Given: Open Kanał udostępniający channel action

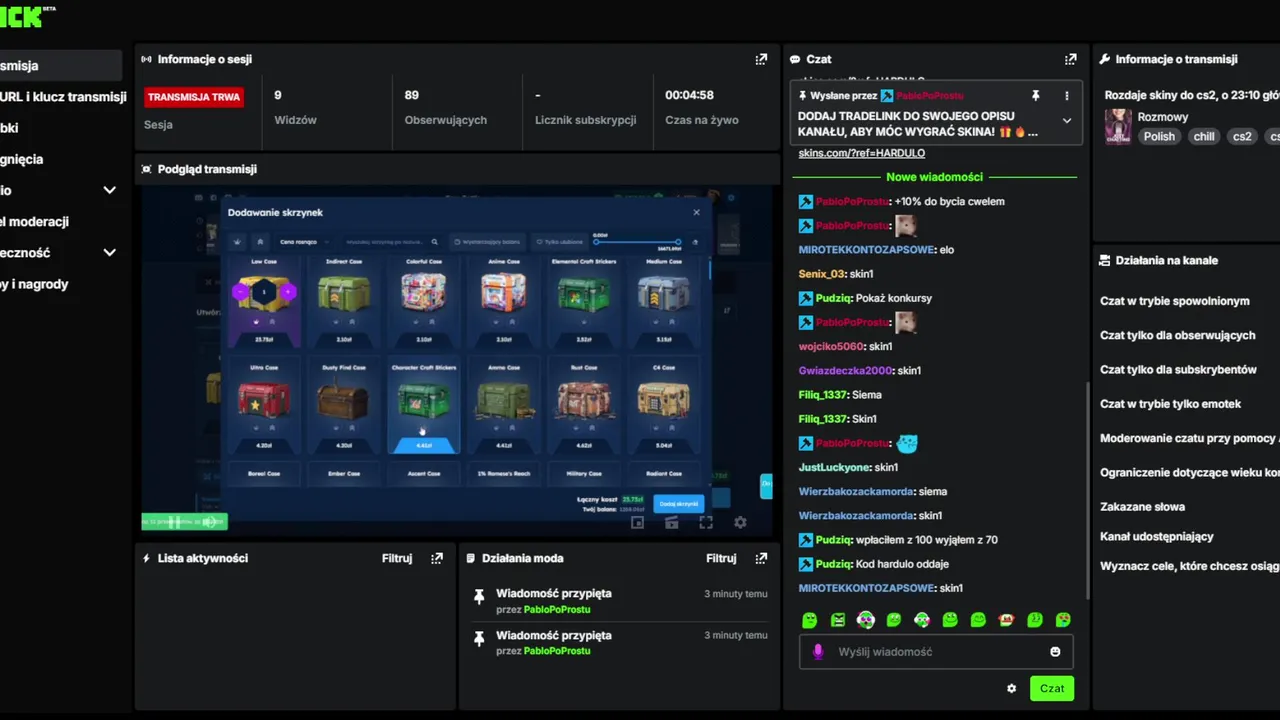Looking at the screenshot, I should click(x=1157, y=537).
